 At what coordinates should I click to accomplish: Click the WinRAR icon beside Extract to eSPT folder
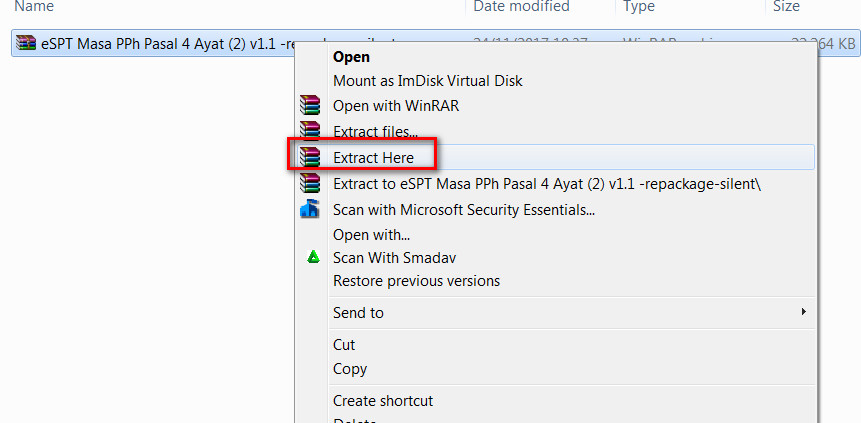tap(310, 183)
